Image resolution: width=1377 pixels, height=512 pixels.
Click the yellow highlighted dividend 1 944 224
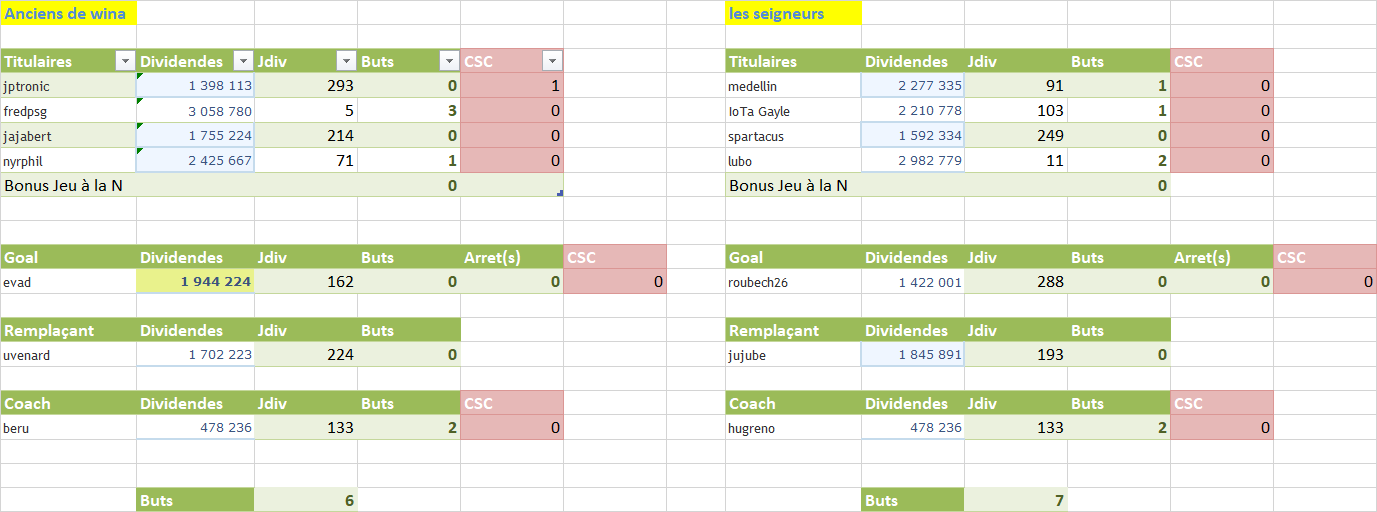click(196, 282)
